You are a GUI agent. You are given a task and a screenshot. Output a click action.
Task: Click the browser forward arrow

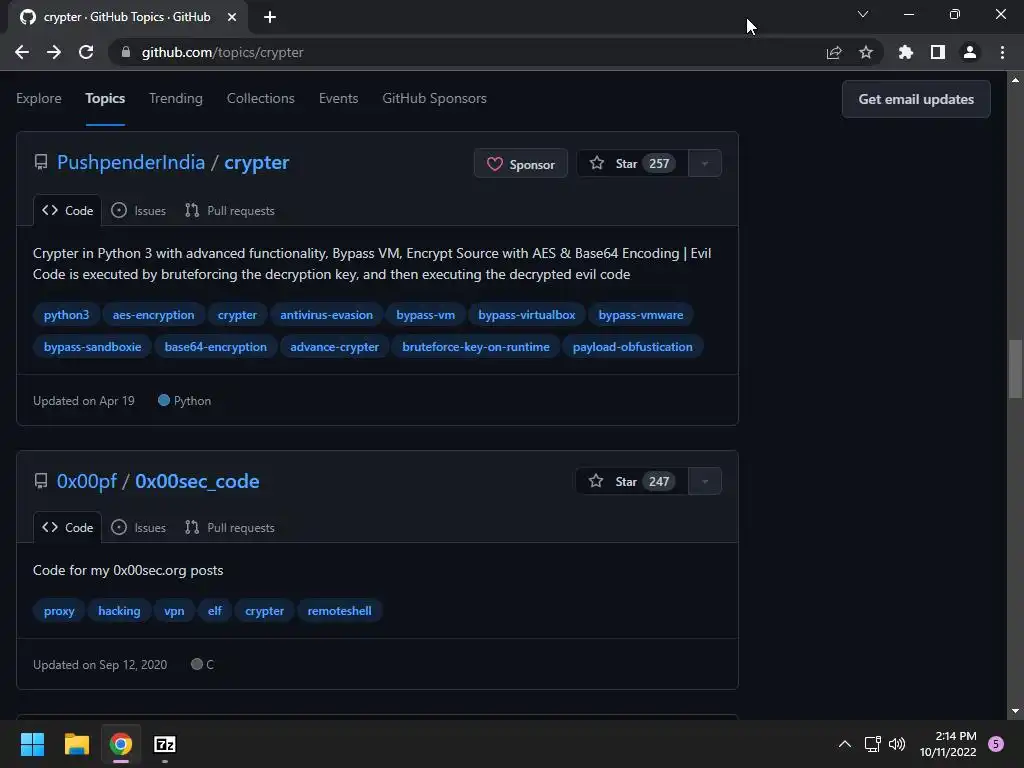(x=54, y=52)
